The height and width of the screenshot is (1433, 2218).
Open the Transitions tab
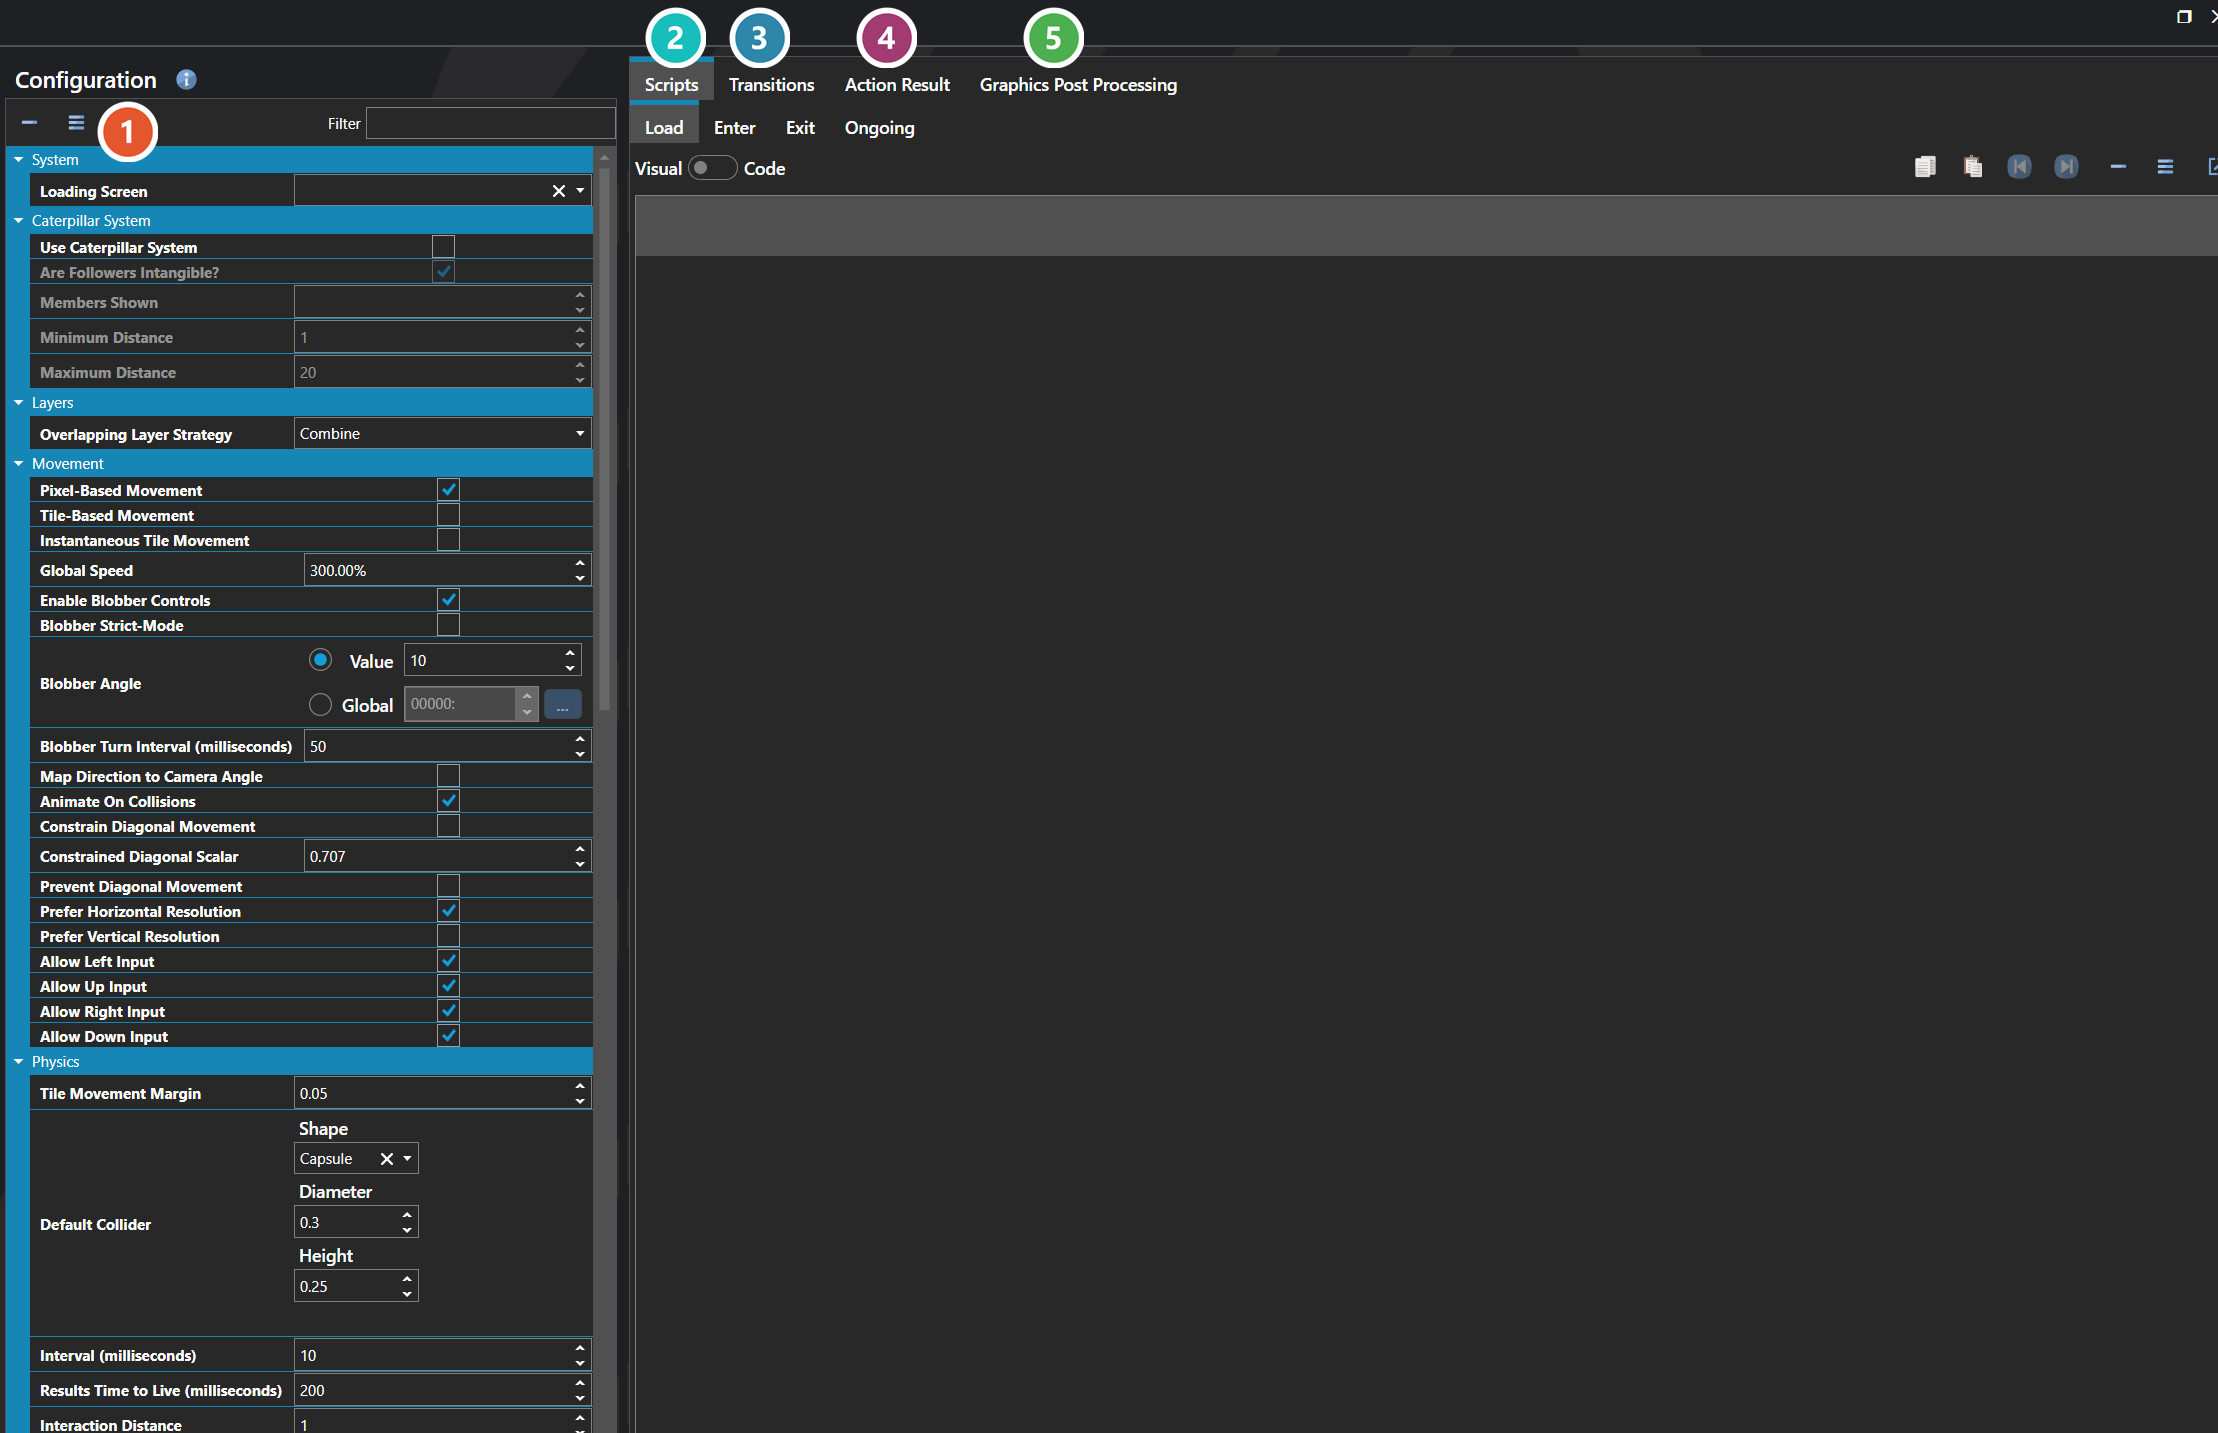coord(771,85)
